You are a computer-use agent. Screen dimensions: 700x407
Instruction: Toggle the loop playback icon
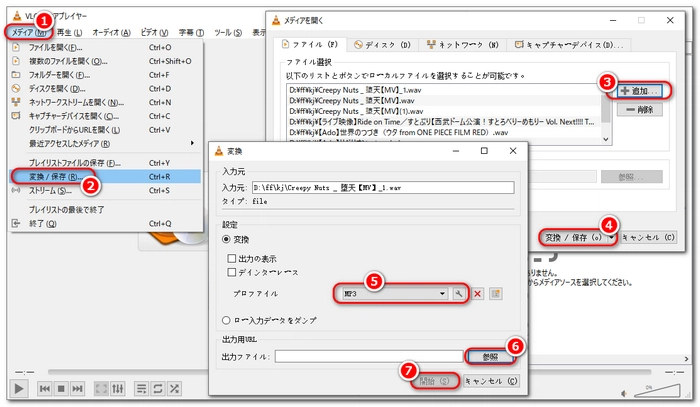tap(157, 388)
